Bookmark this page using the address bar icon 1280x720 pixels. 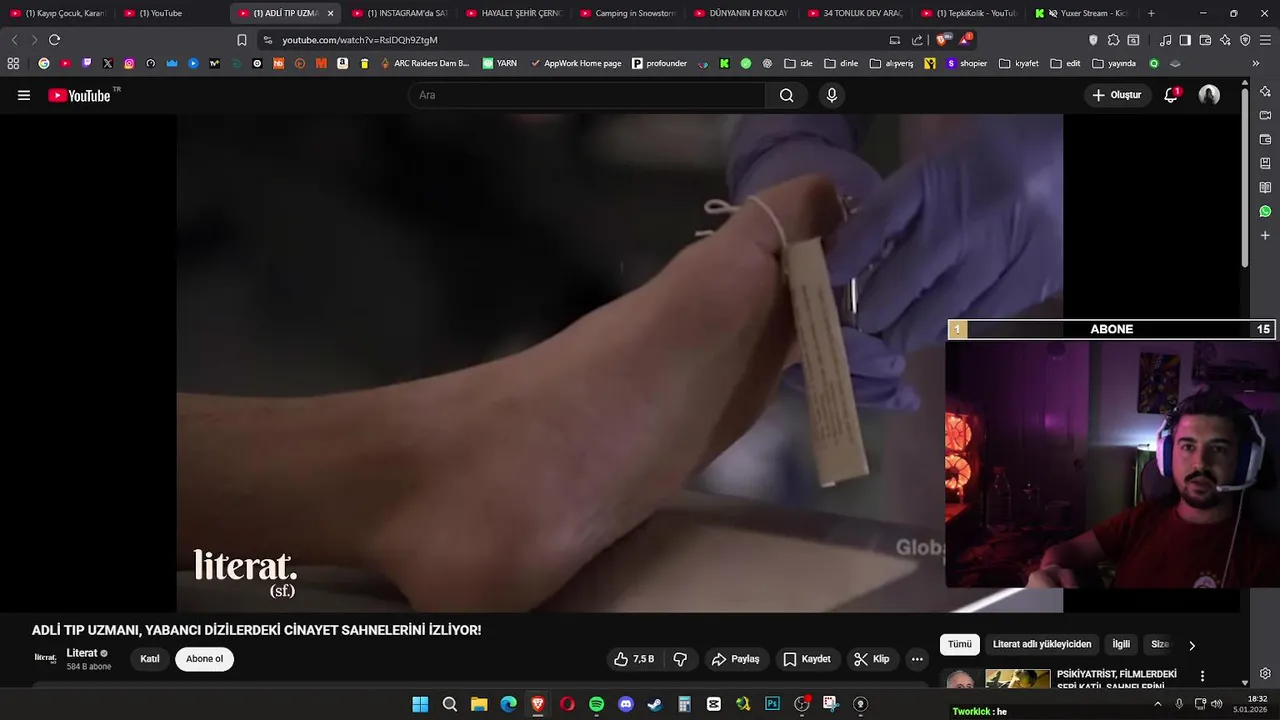coord(241,40)
